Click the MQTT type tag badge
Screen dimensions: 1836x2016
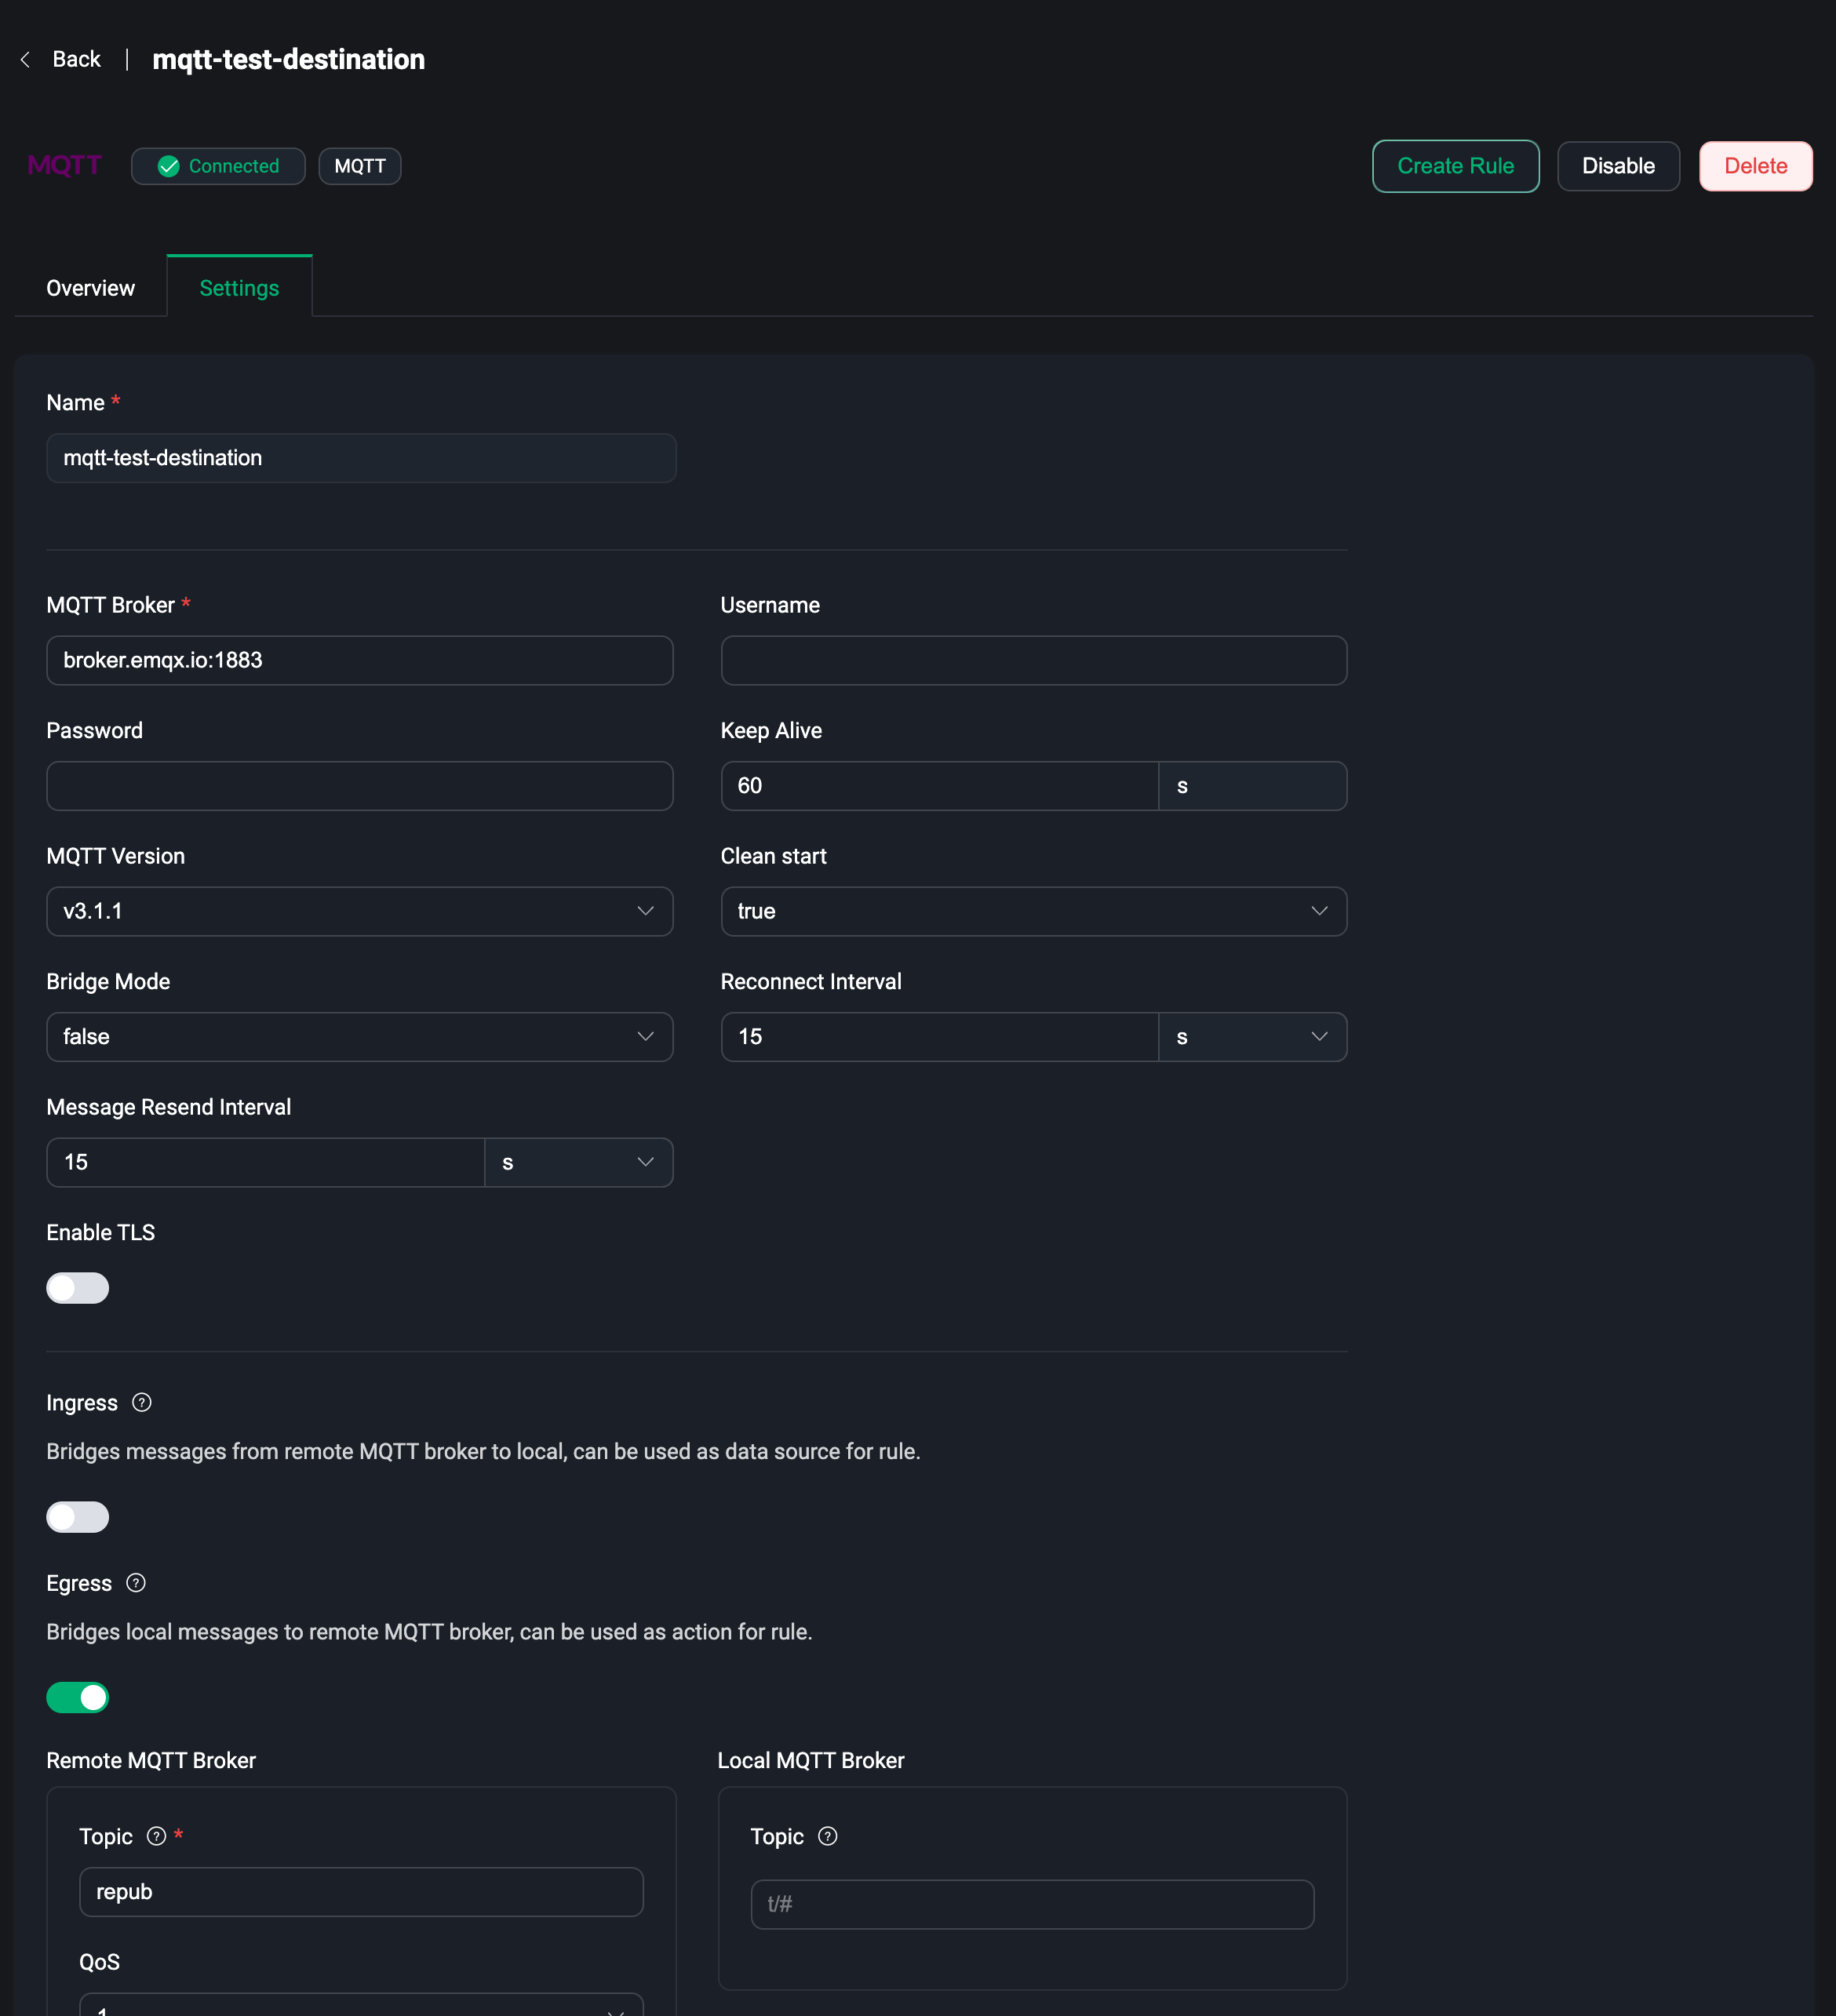click(360, 166)
